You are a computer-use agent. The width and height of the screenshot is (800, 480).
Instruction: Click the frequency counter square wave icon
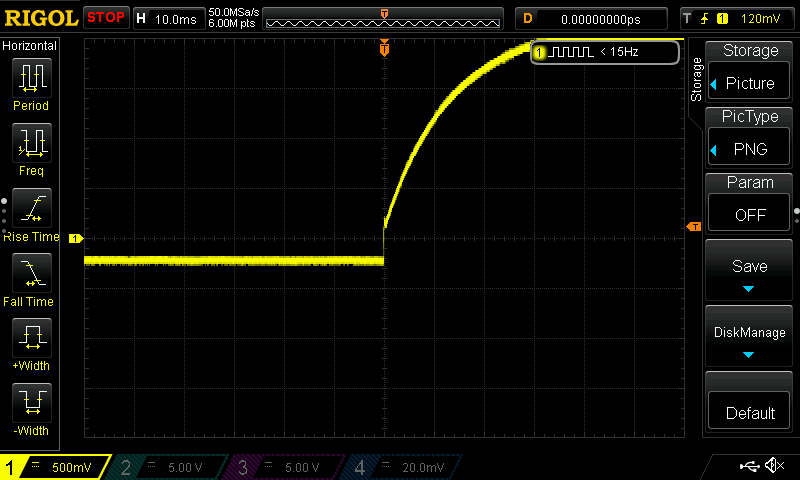click(x=571, y=52)
